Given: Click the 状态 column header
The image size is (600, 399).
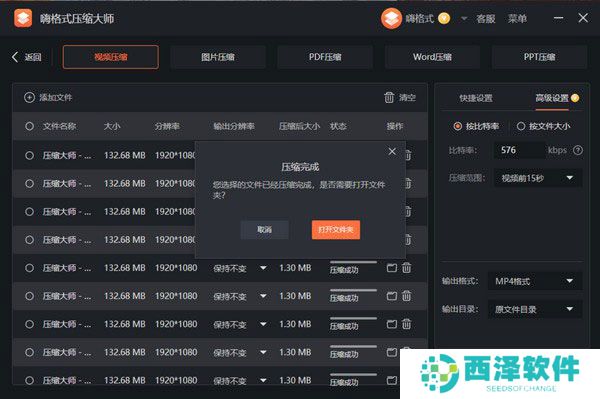Looking at the screenshot, I should 338,126.
